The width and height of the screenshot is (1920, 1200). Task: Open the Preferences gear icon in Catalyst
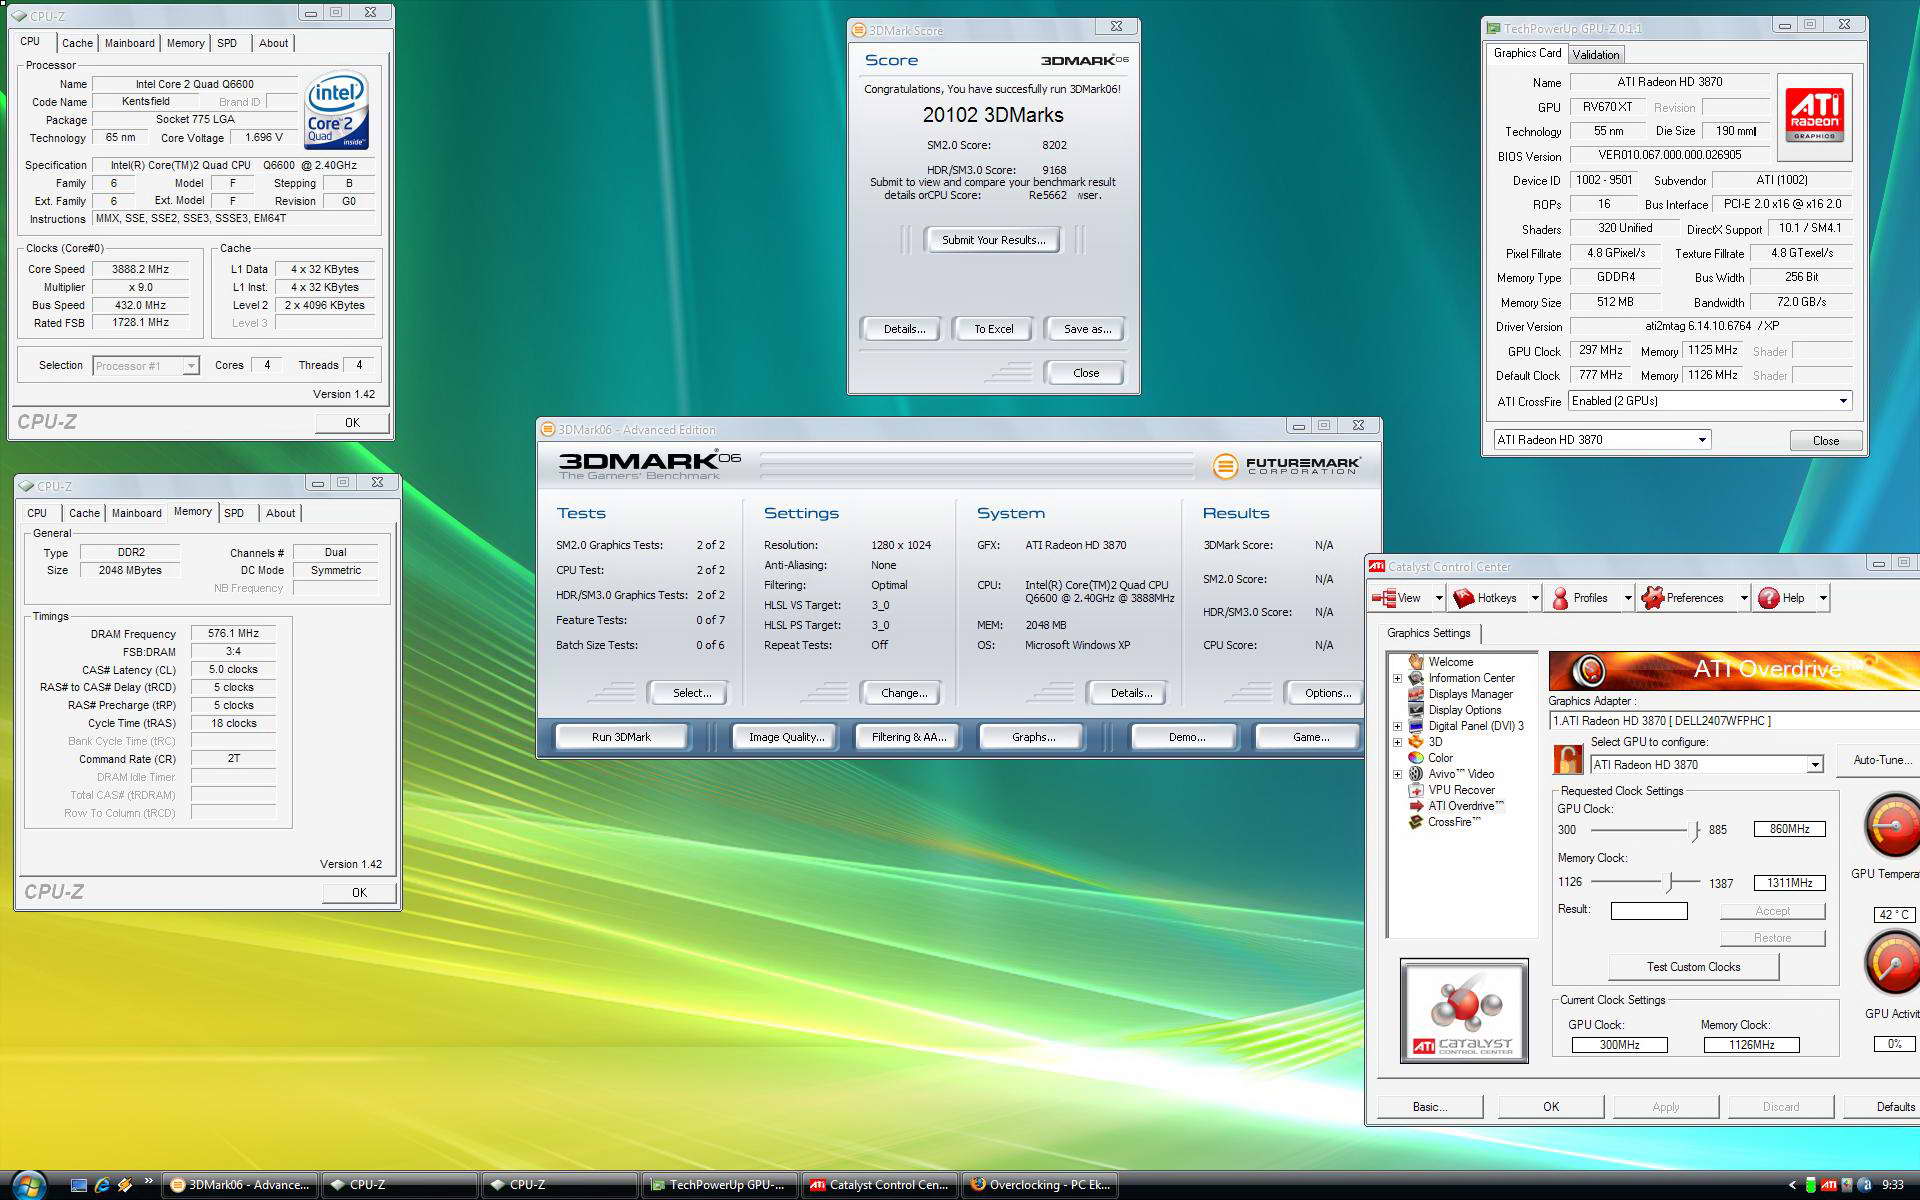tap(1652, 598)
